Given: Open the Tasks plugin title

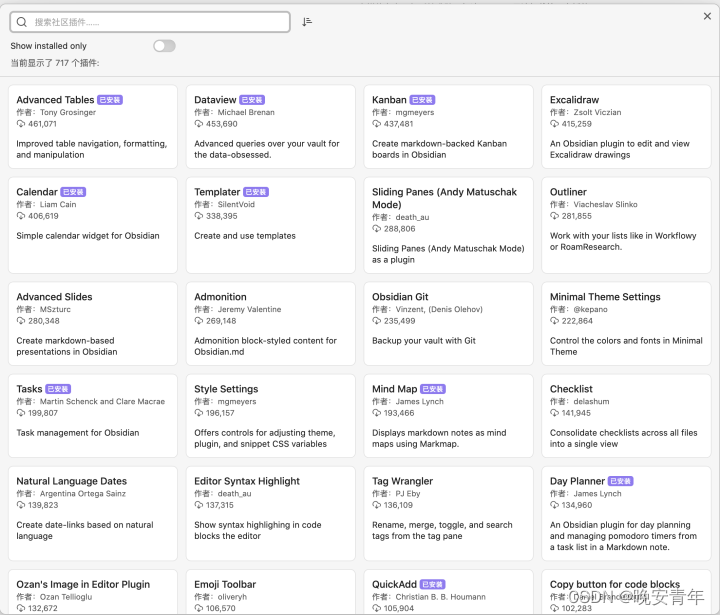Looking at the screenshot, I should (29, 389).
